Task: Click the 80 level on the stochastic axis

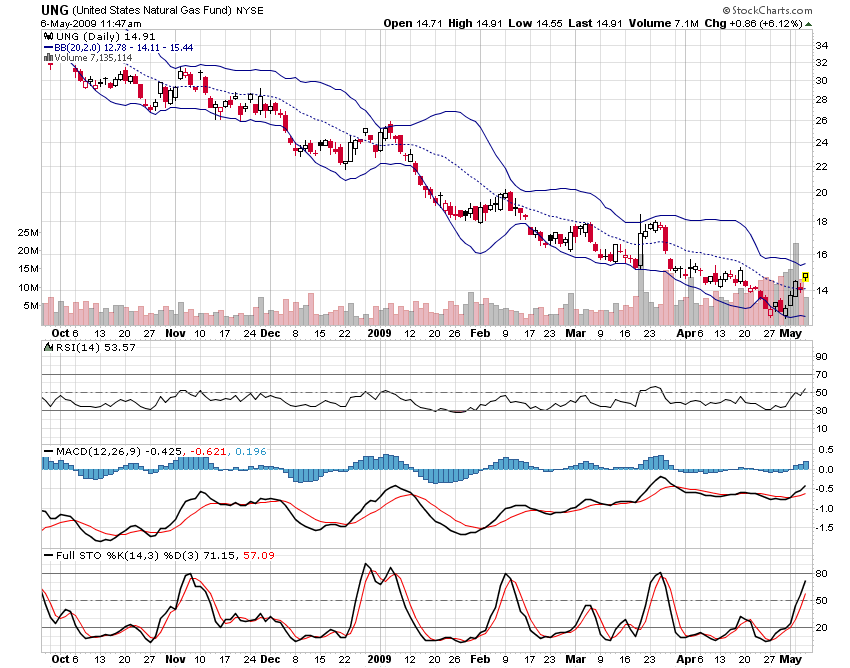Action: (822, 573)
